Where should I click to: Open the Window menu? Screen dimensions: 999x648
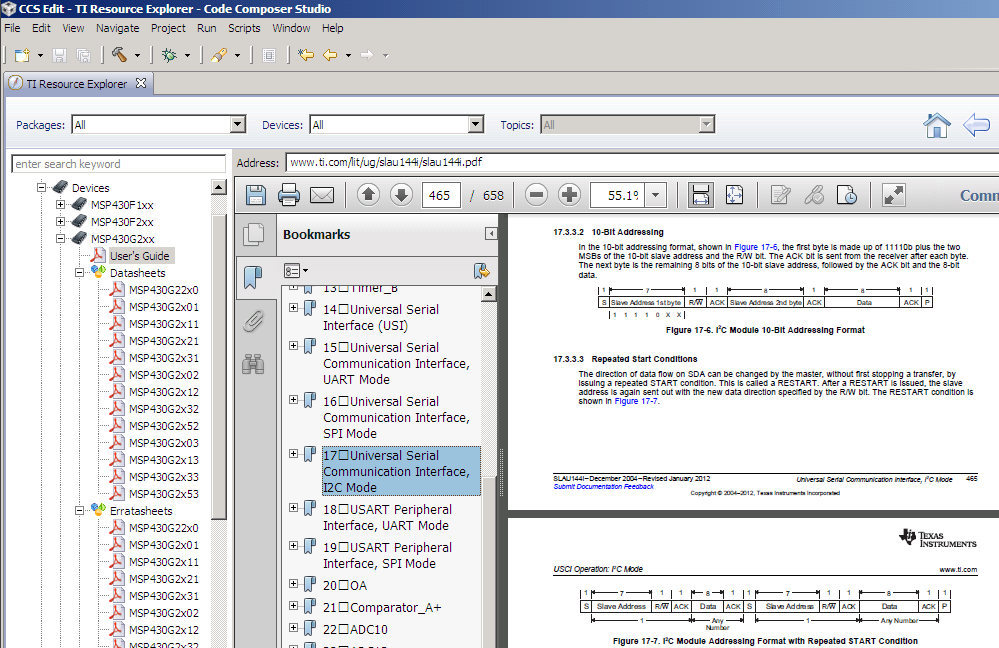pyautogui.click(x=291, y=28)
